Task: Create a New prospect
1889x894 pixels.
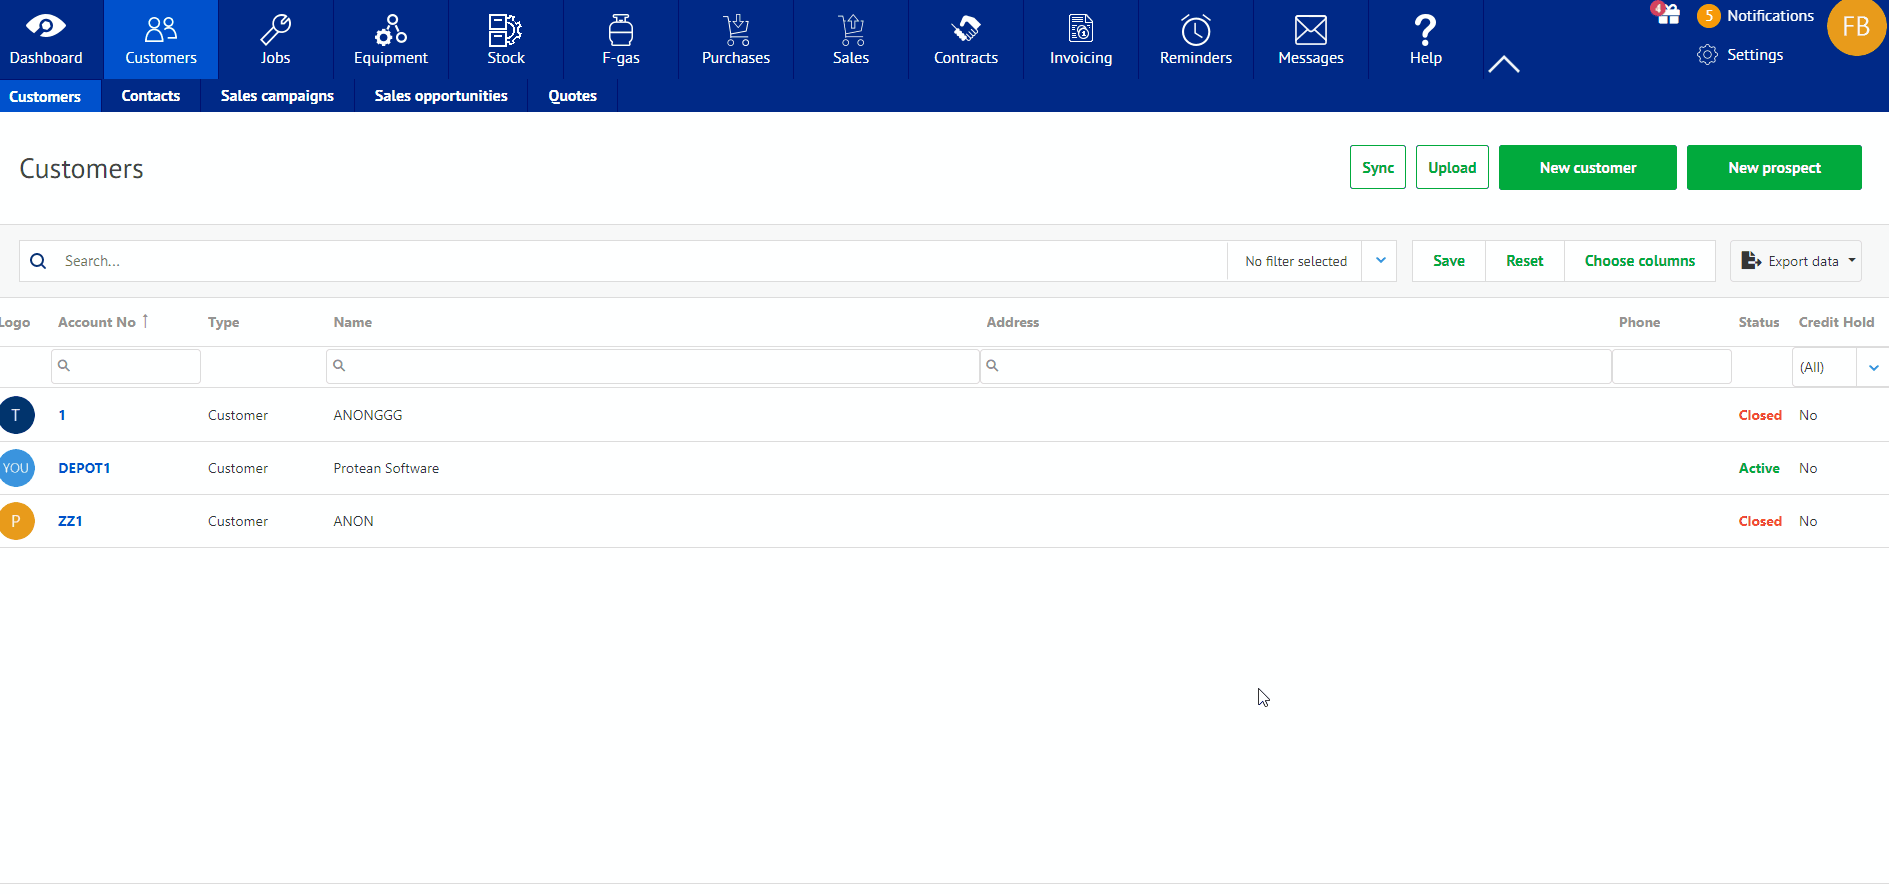Action: [x=1774, y=167]
